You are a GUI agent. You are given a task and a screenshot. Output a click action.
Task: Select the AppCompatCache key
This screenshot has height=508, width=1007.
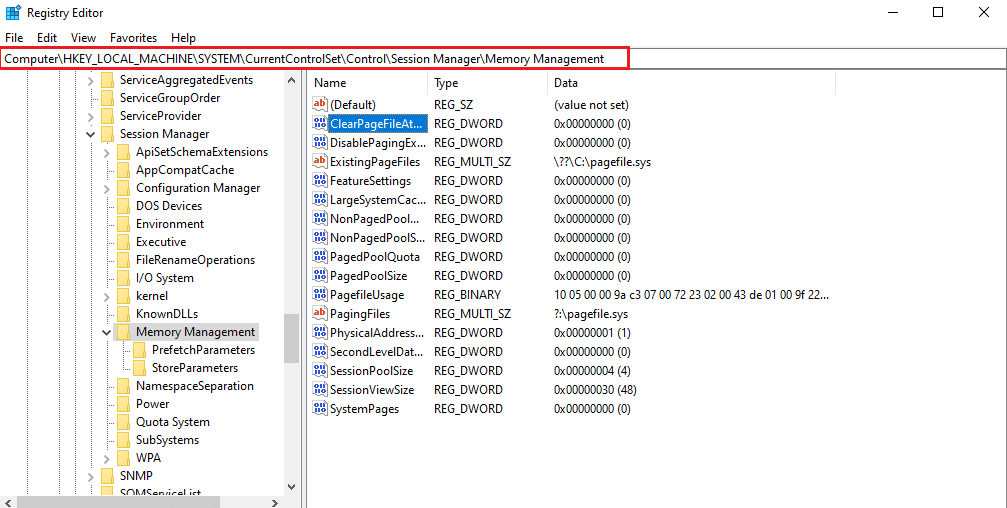(185, 170)
